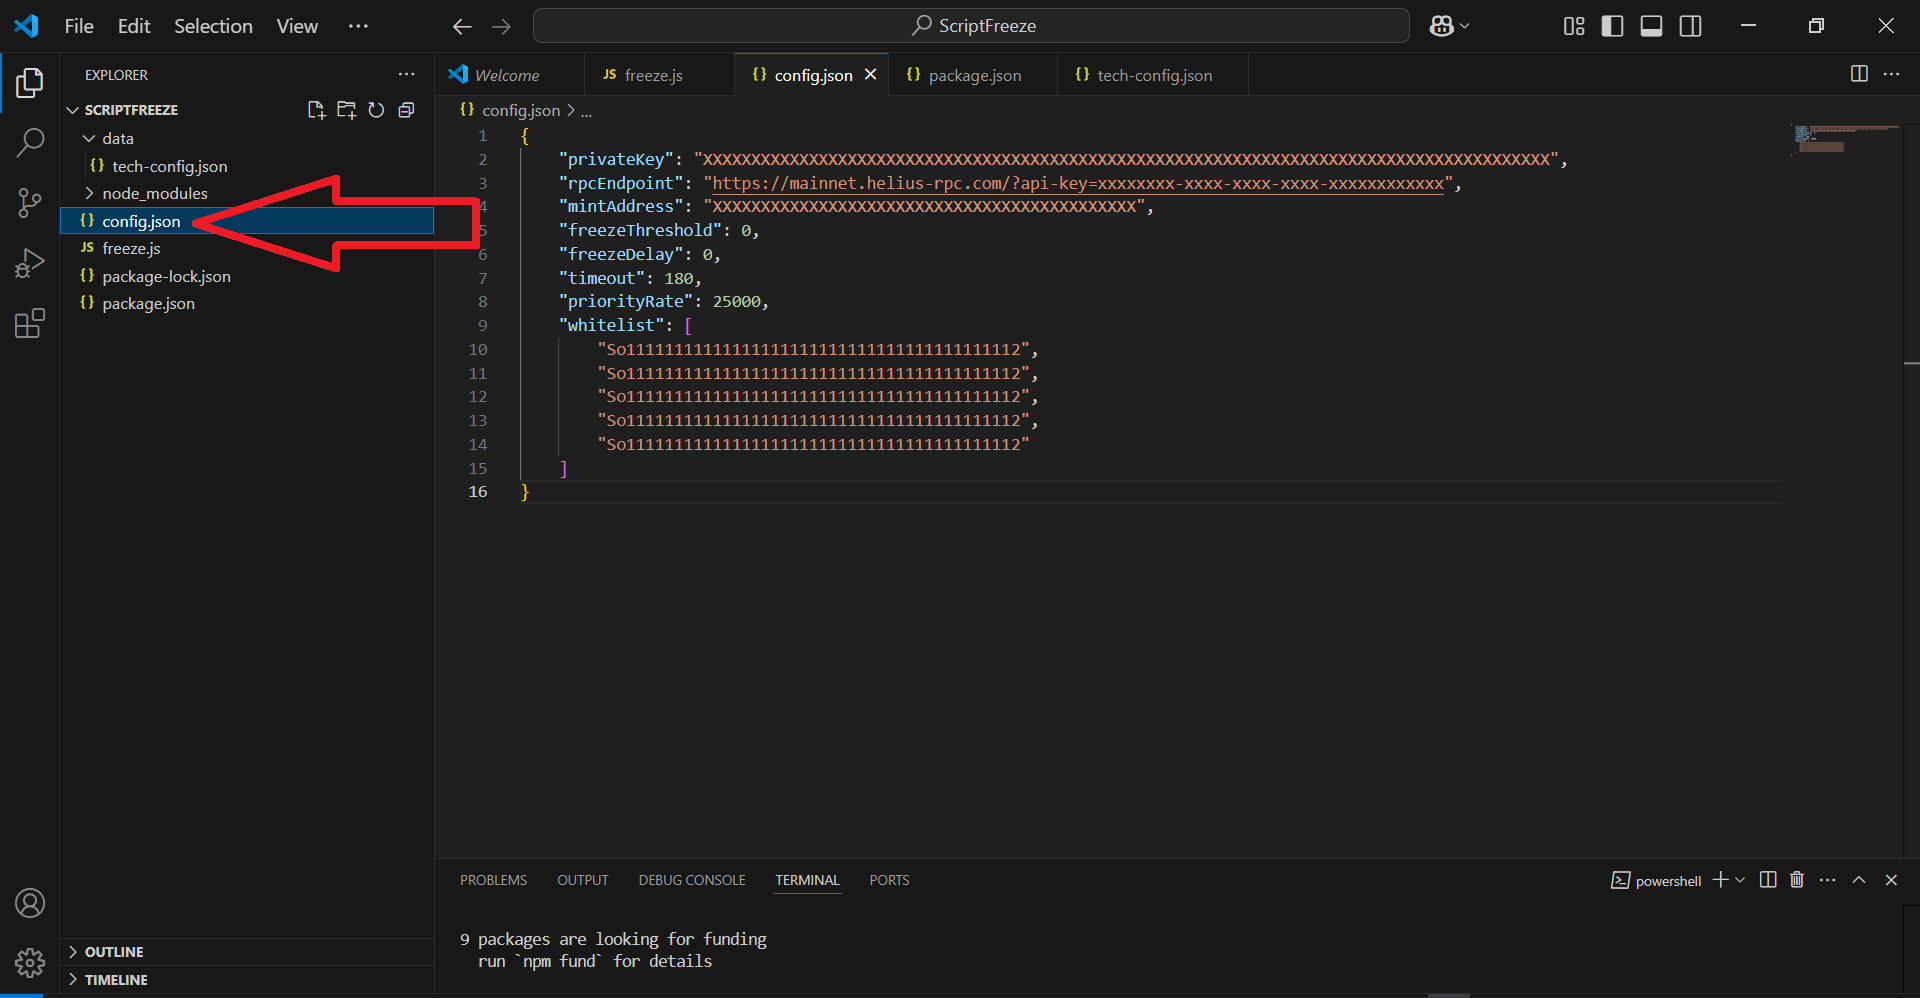Collapse the data folder
The height and width of the screenshot is (998, 1920).
tap(89, 138)
